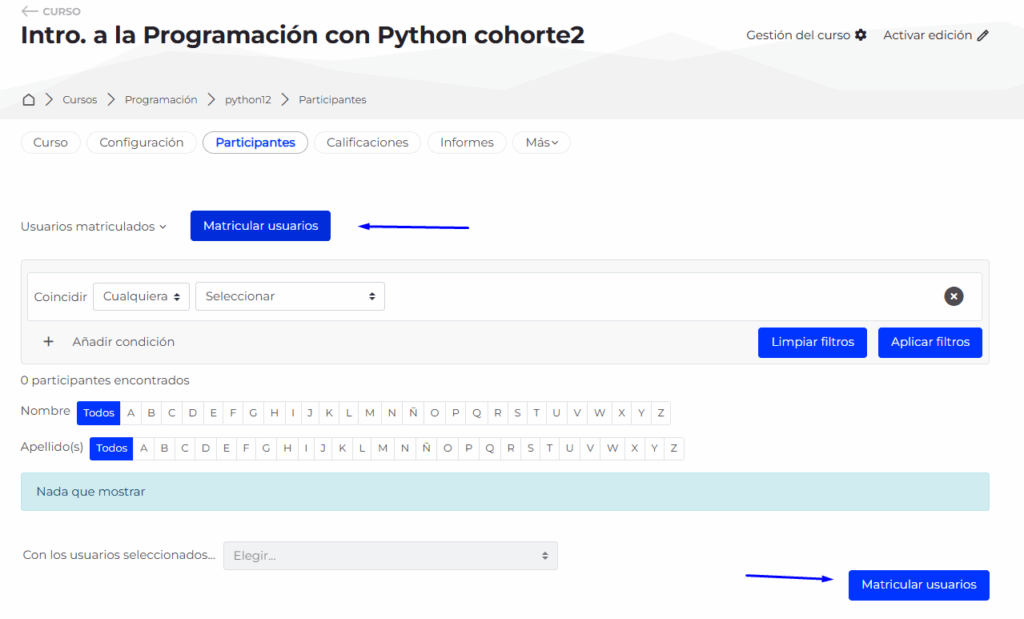Screen dimensions: 1024x619
Task: Click the top Matricular usuarios button
Action: (x=260, y=226)
